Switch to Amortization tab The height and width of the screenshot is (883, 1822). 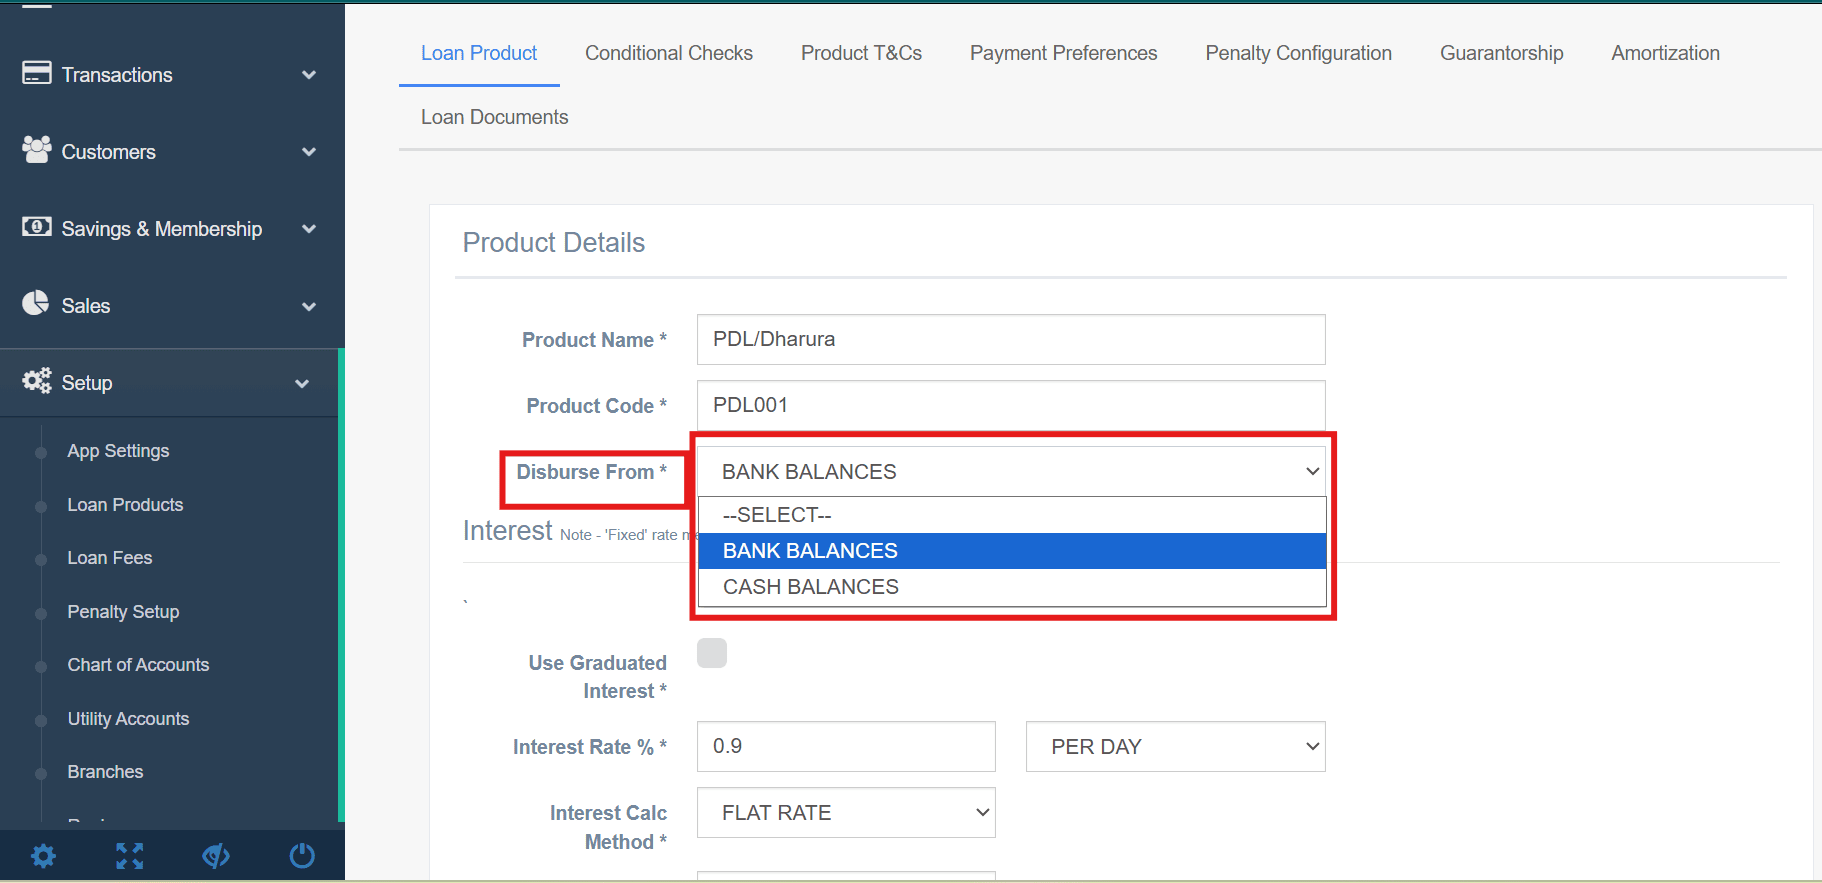(1666, 53)
